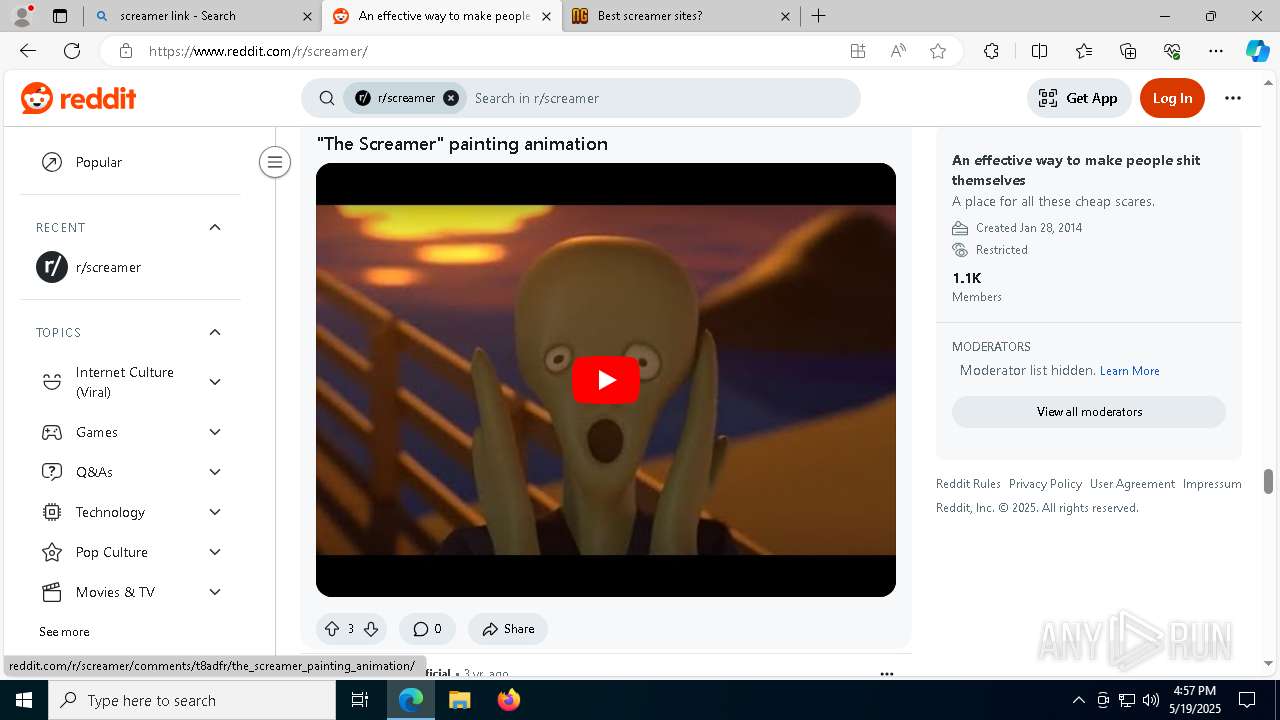The height and width of the screenshot is (720, 1280).
Task: Remove the r/screamer search filter chip
Action: (451, 98)
